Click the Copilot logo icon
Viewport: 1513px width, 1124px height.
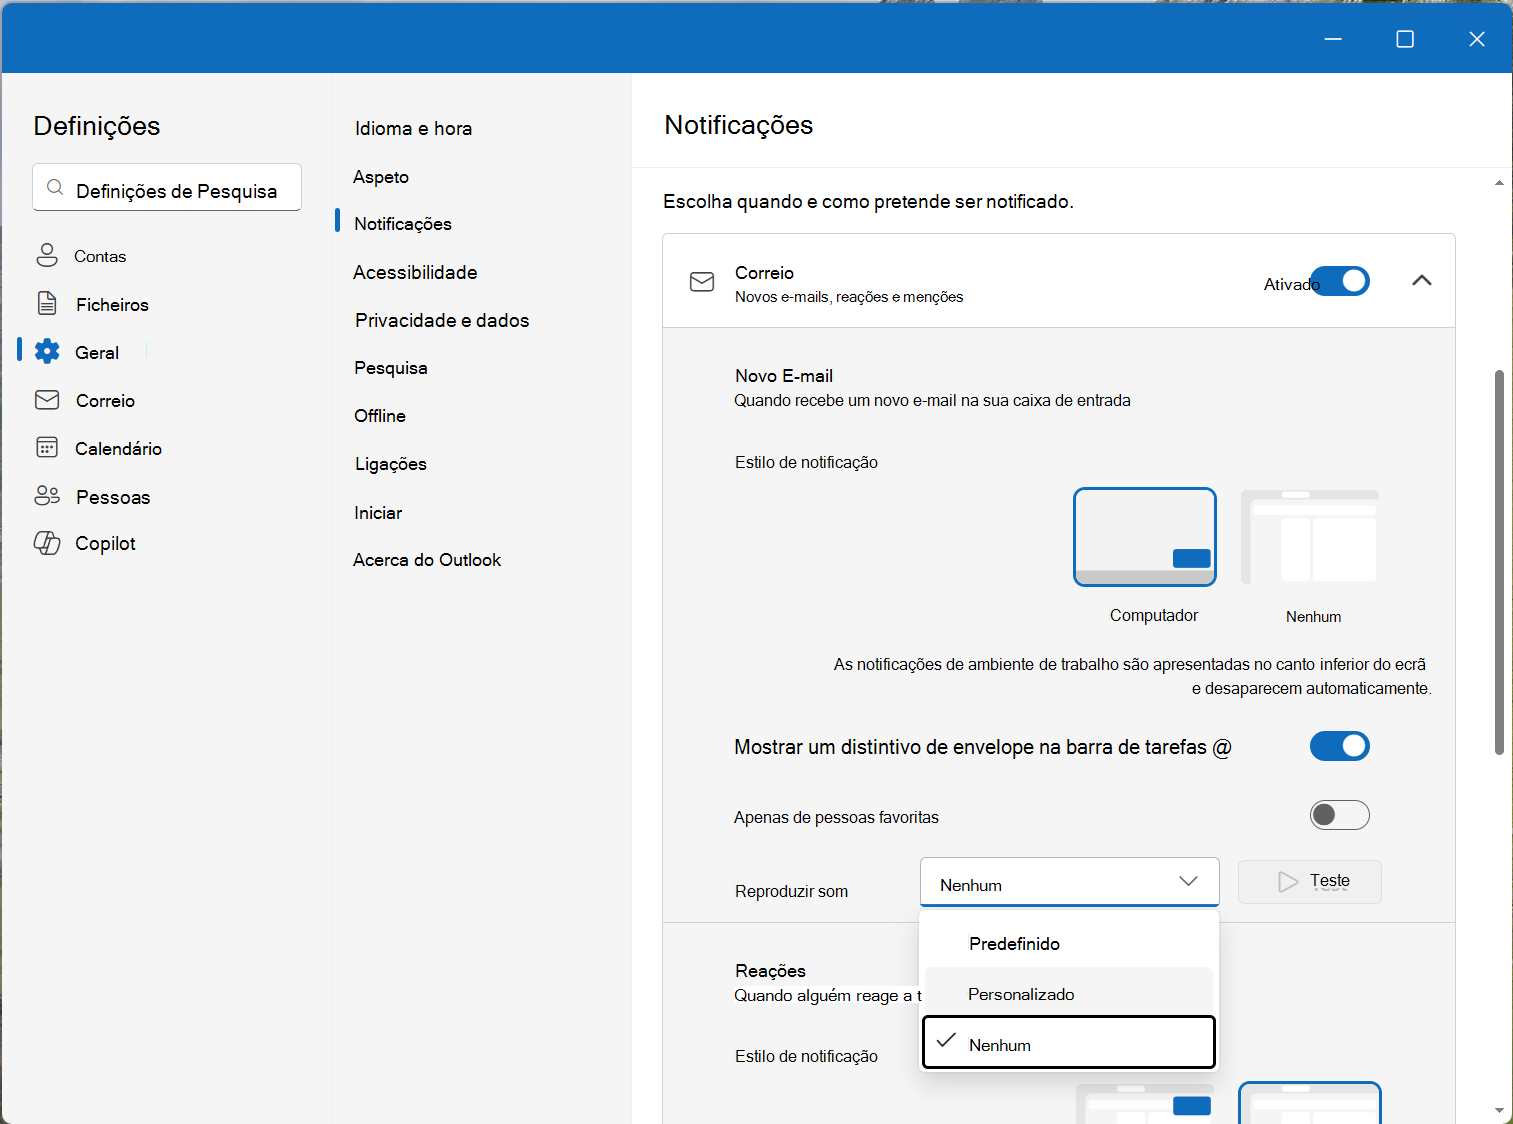point(47,543)
